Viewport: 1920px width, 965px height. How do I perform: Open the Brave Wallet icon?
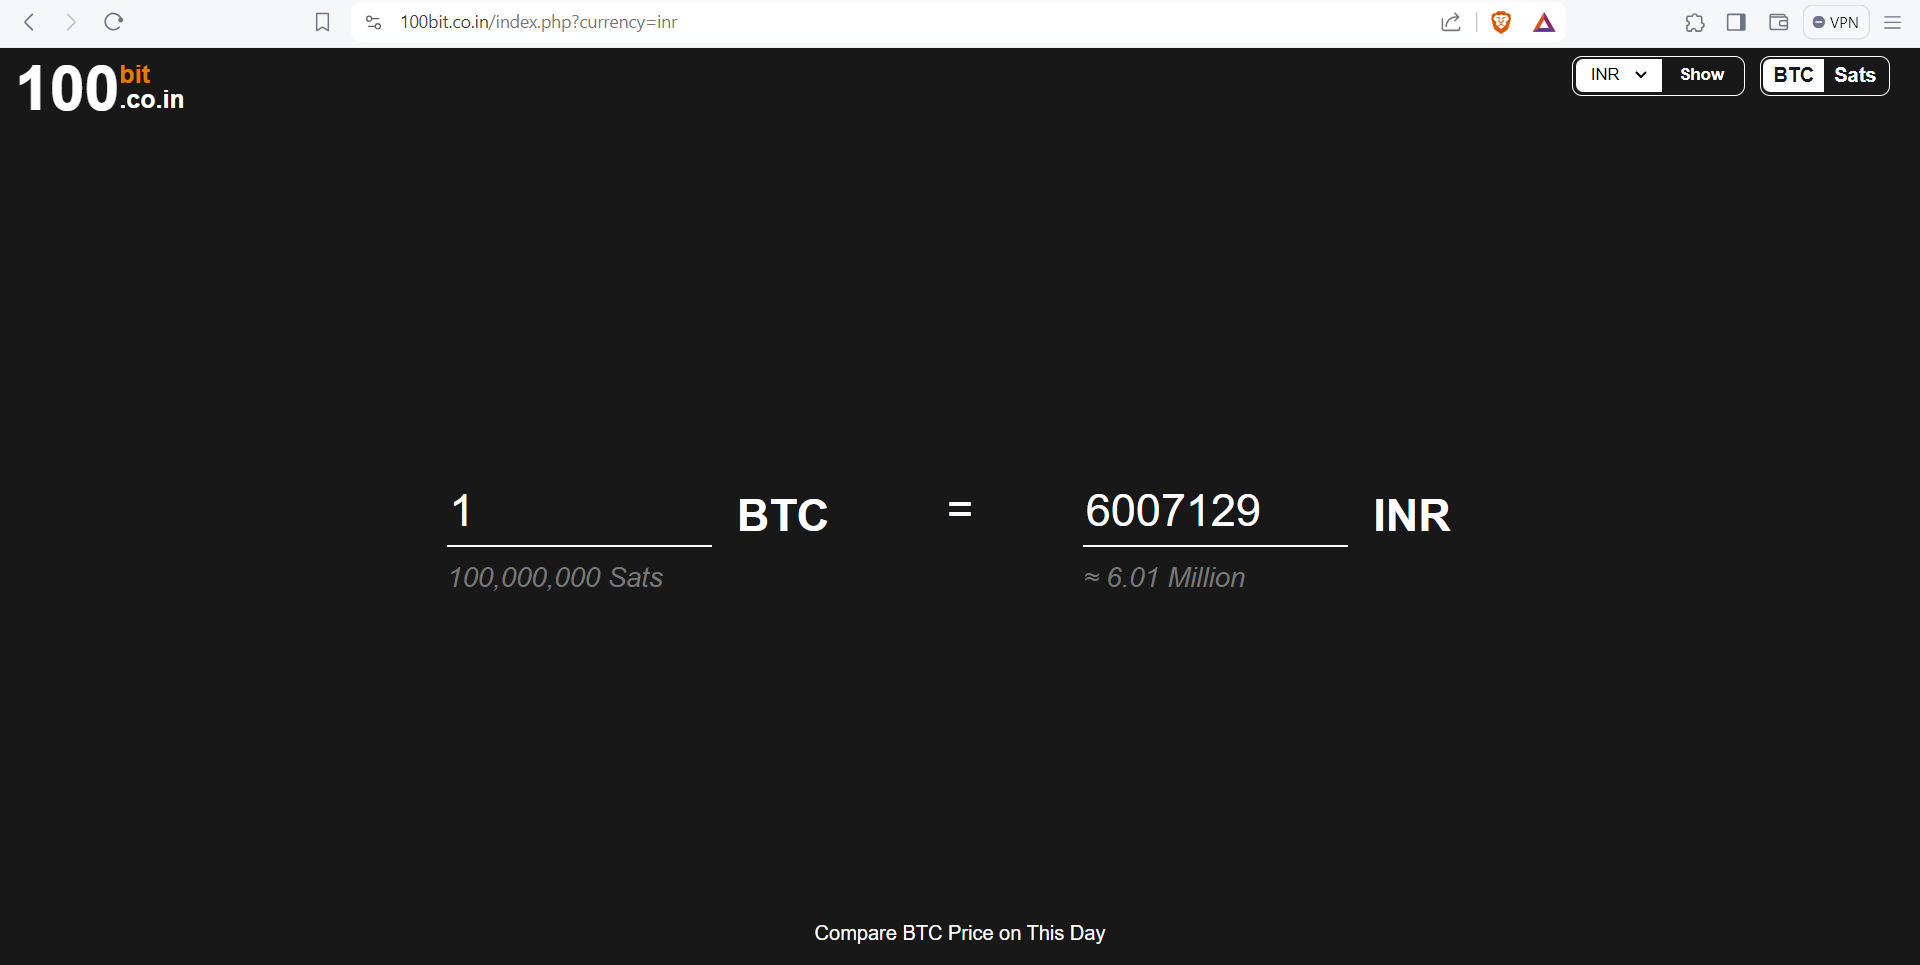pyautogui.click(x=1778, y=22)
